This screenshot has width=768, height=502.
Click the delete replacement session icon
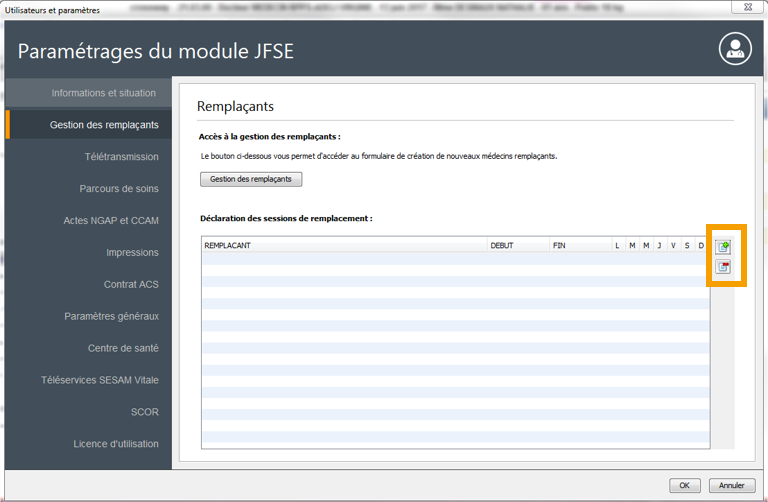(723, 266)
